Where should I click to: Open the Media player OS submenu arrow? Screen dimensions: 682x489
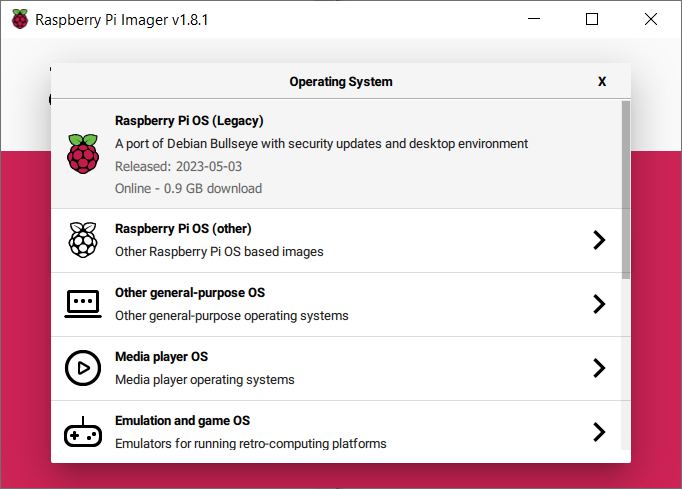pos(599,368)
